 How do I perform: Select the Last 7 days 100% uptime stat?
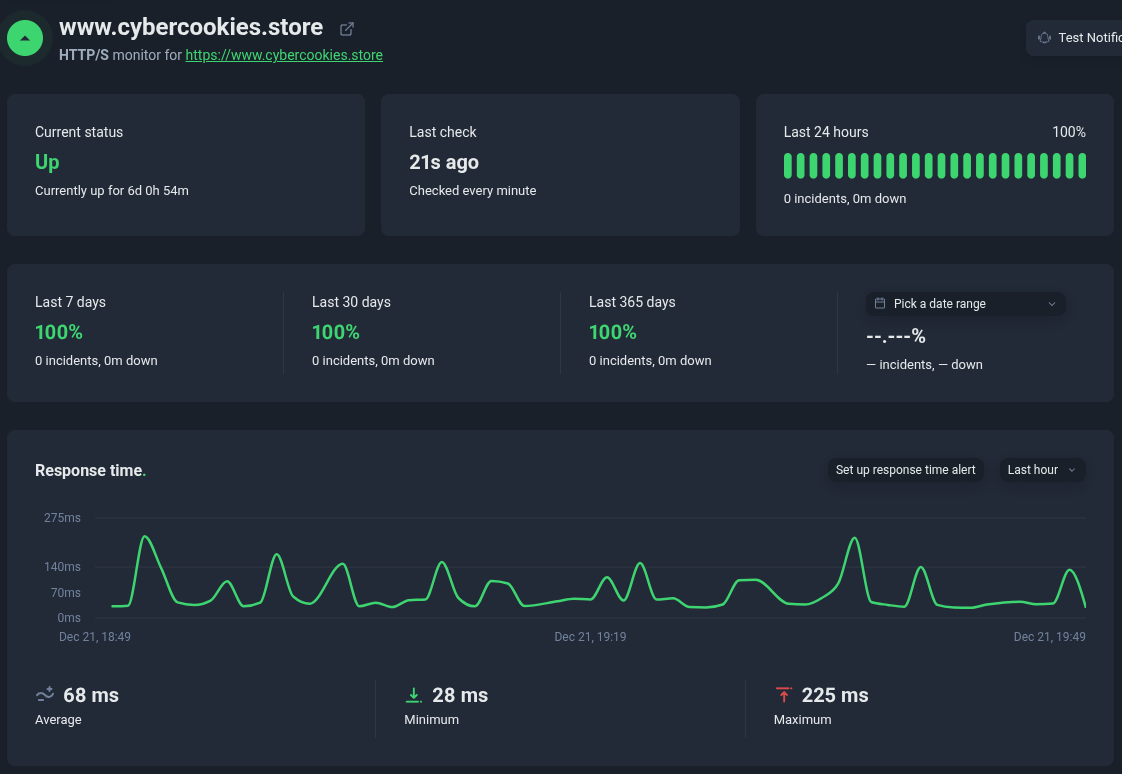[x=58, y=331]
